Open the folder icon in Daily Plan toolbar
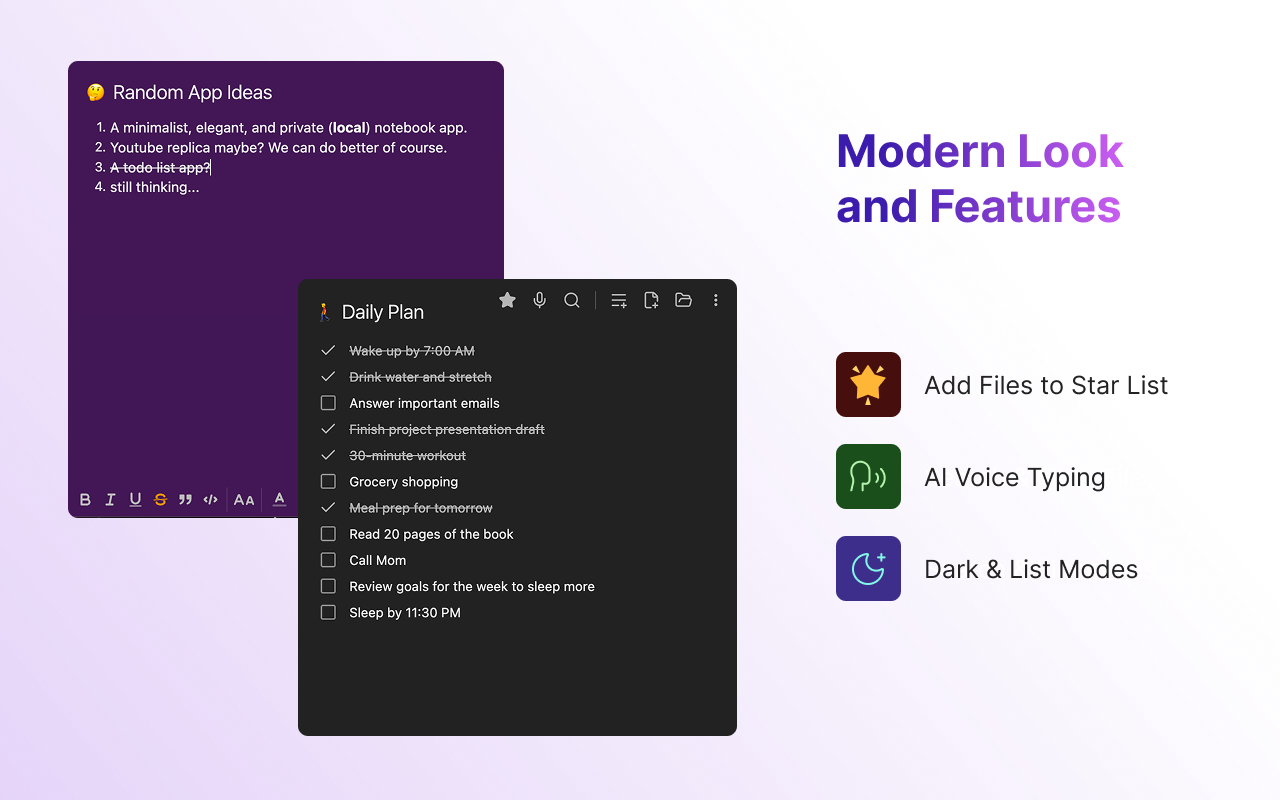This screenshot has height=800, width=1280. tap(684, 300)
